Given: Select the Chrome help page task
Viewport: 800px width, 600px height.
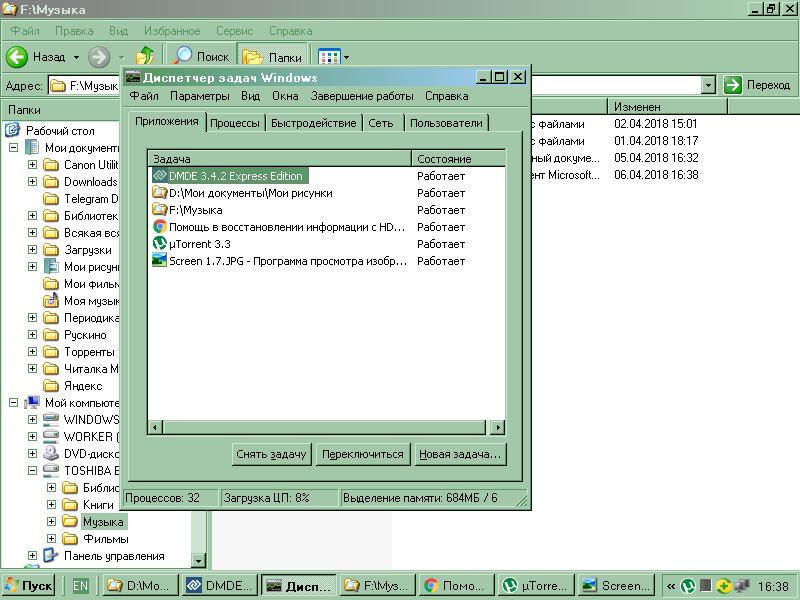Looking at the screenshot, I should pyautogui.click(x=286, y=227).
